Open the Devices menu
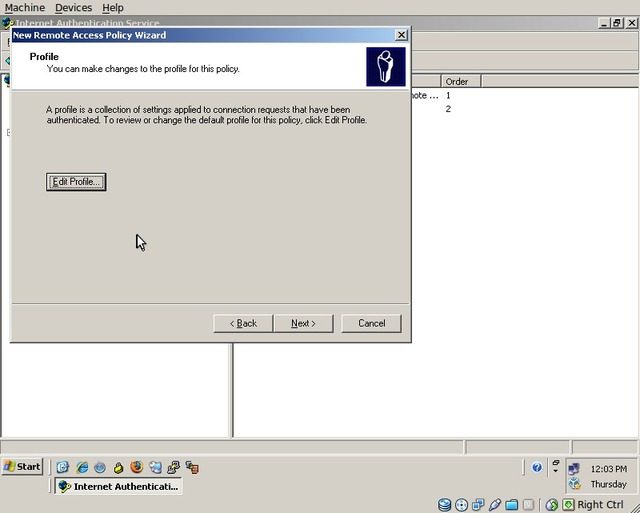Screen dimensions: 640x513 (73, 7)
